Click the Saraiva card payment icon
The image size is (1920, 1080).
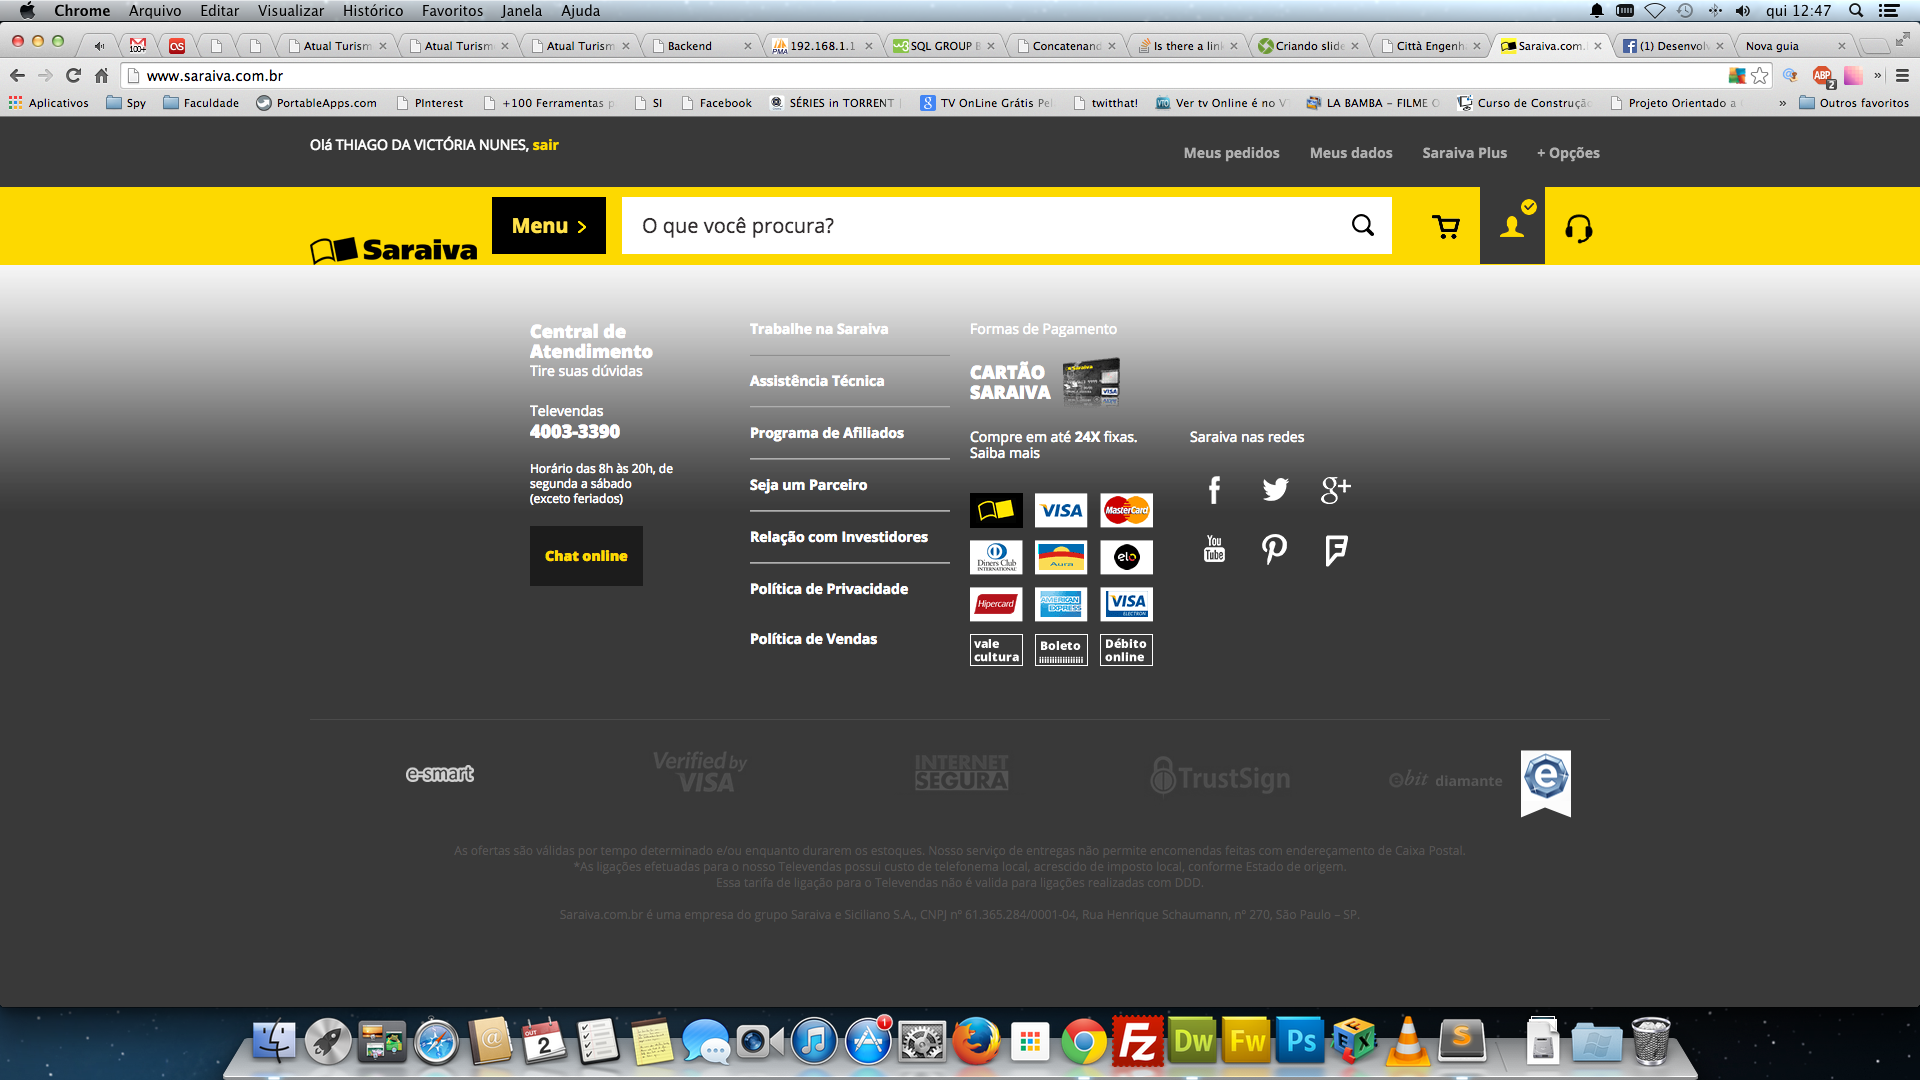pyautogui.click(x=996, y=510)
